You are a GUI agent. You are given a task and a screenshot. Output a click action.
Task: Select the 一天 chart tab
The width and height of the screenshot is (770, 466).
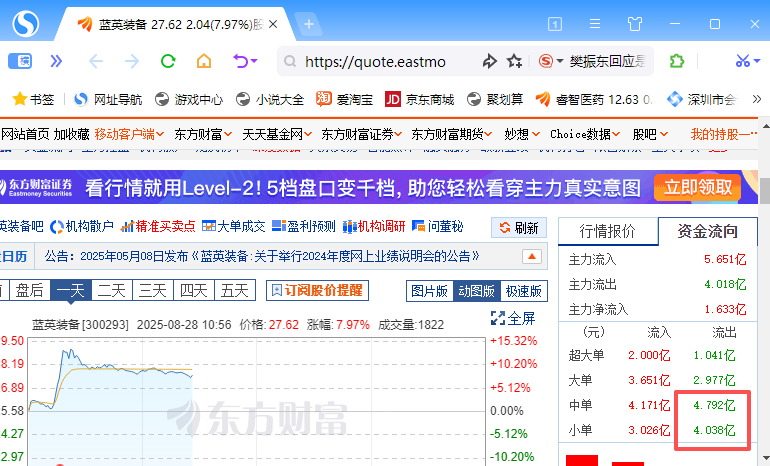(71, 290)
